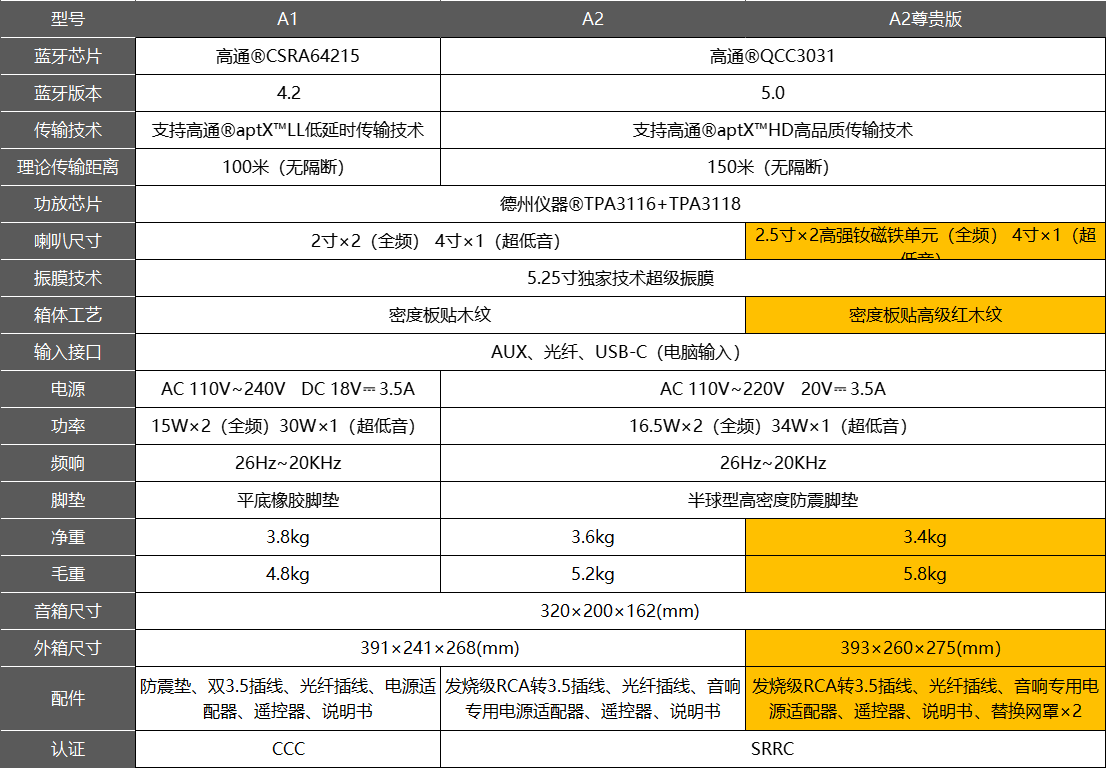Viewport: 1107px width, 769px height.
Task: Click the 箱体工艺 row label
Action: pyautogui.click(x=68, y=315)
